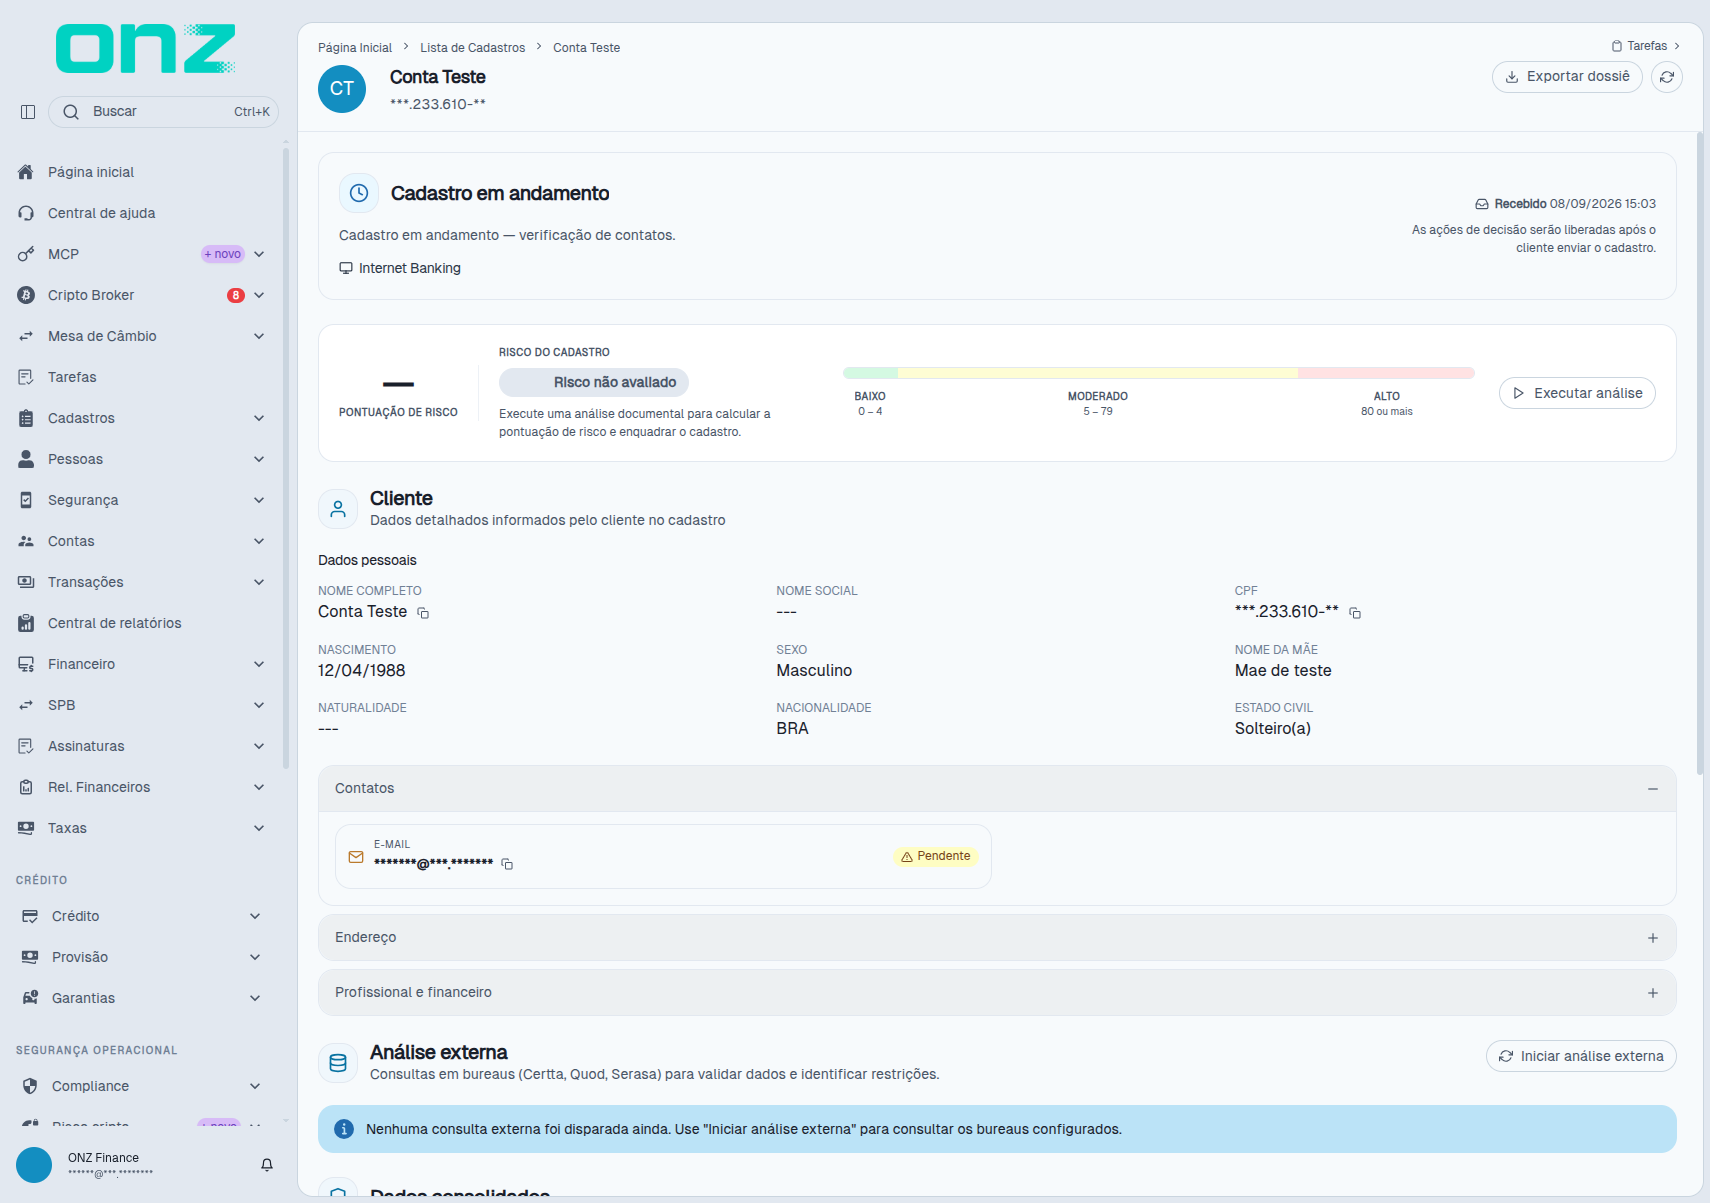Click the info icon in the blue banner
The image size is (1710, 1203).
(x=344, y=1129)
